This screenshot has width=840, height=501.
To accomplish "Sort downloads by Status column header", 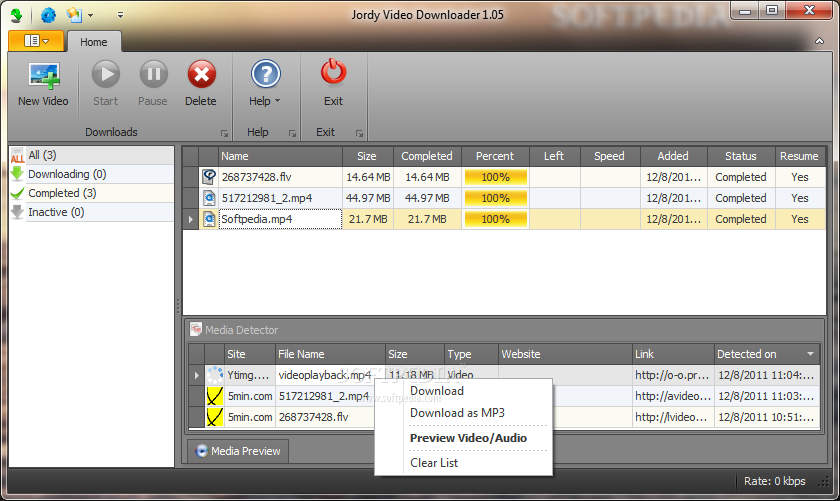I will click(741, 156).
